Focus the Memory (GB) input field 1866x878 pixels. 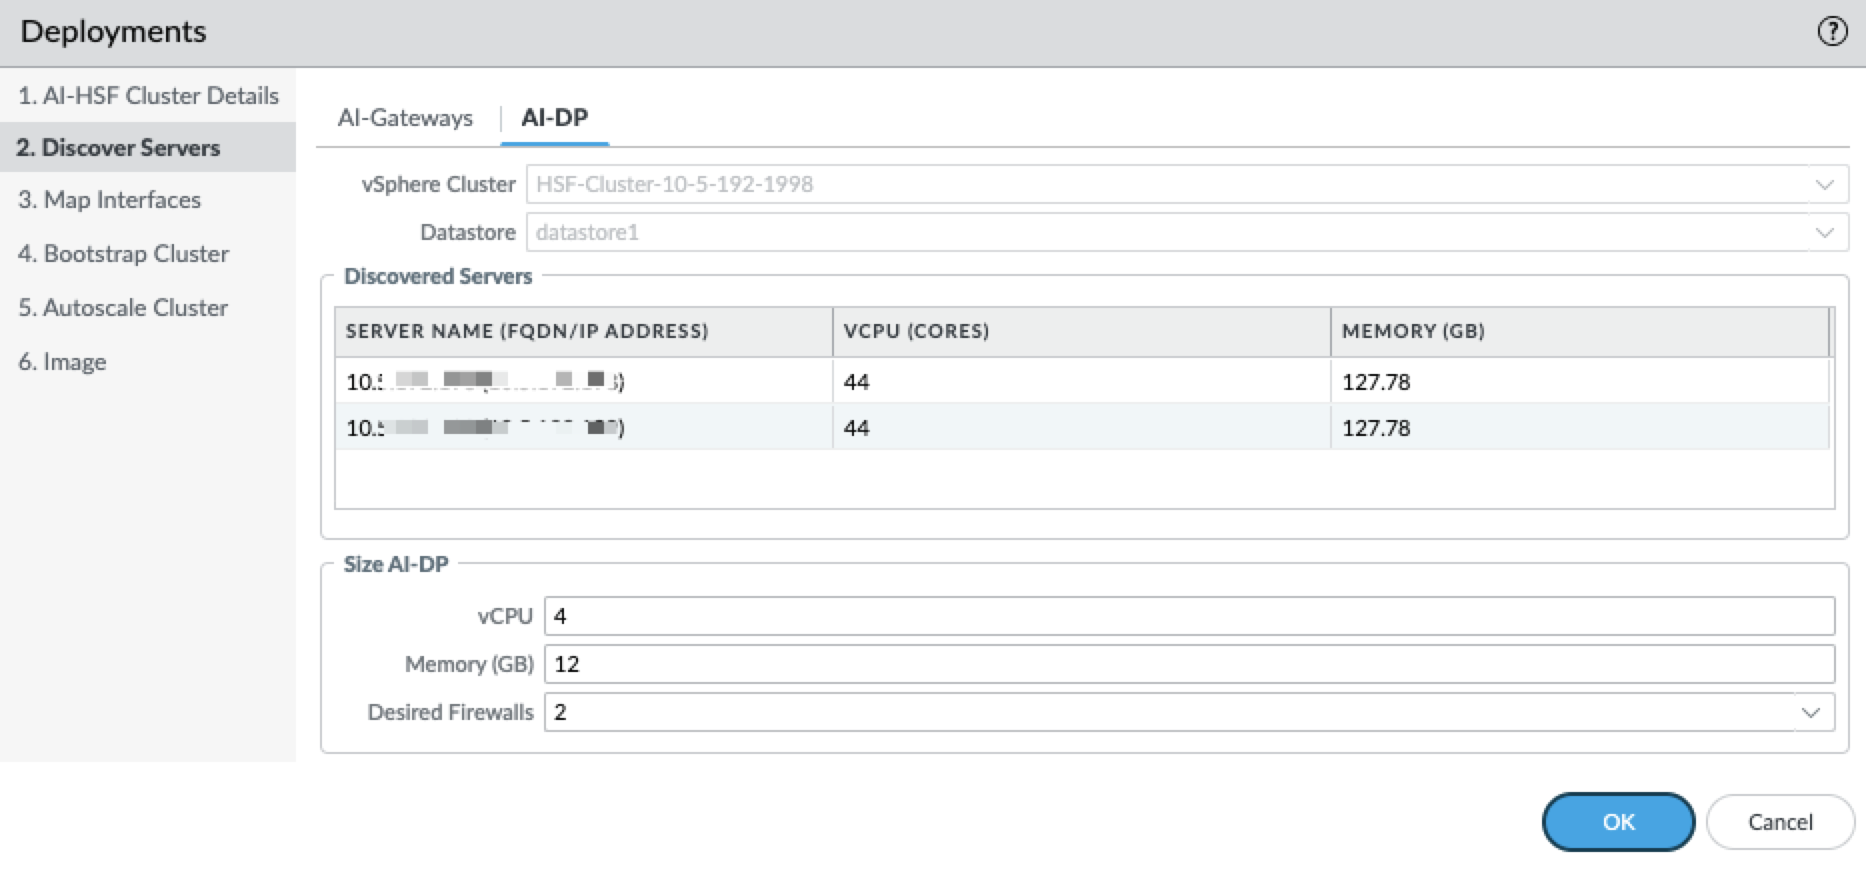click(1188, 664)
